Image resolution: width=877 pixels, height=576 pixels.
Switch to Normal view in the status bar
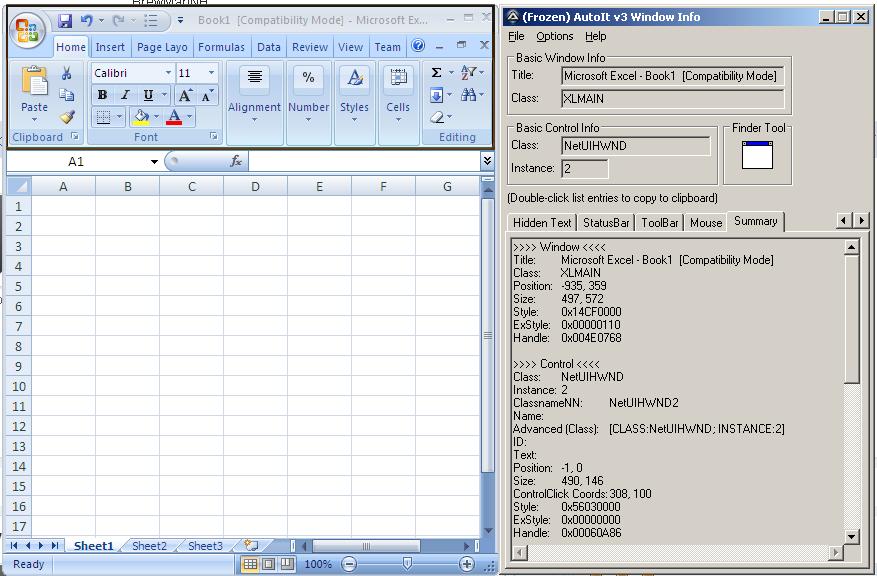(x=249, y=564)
